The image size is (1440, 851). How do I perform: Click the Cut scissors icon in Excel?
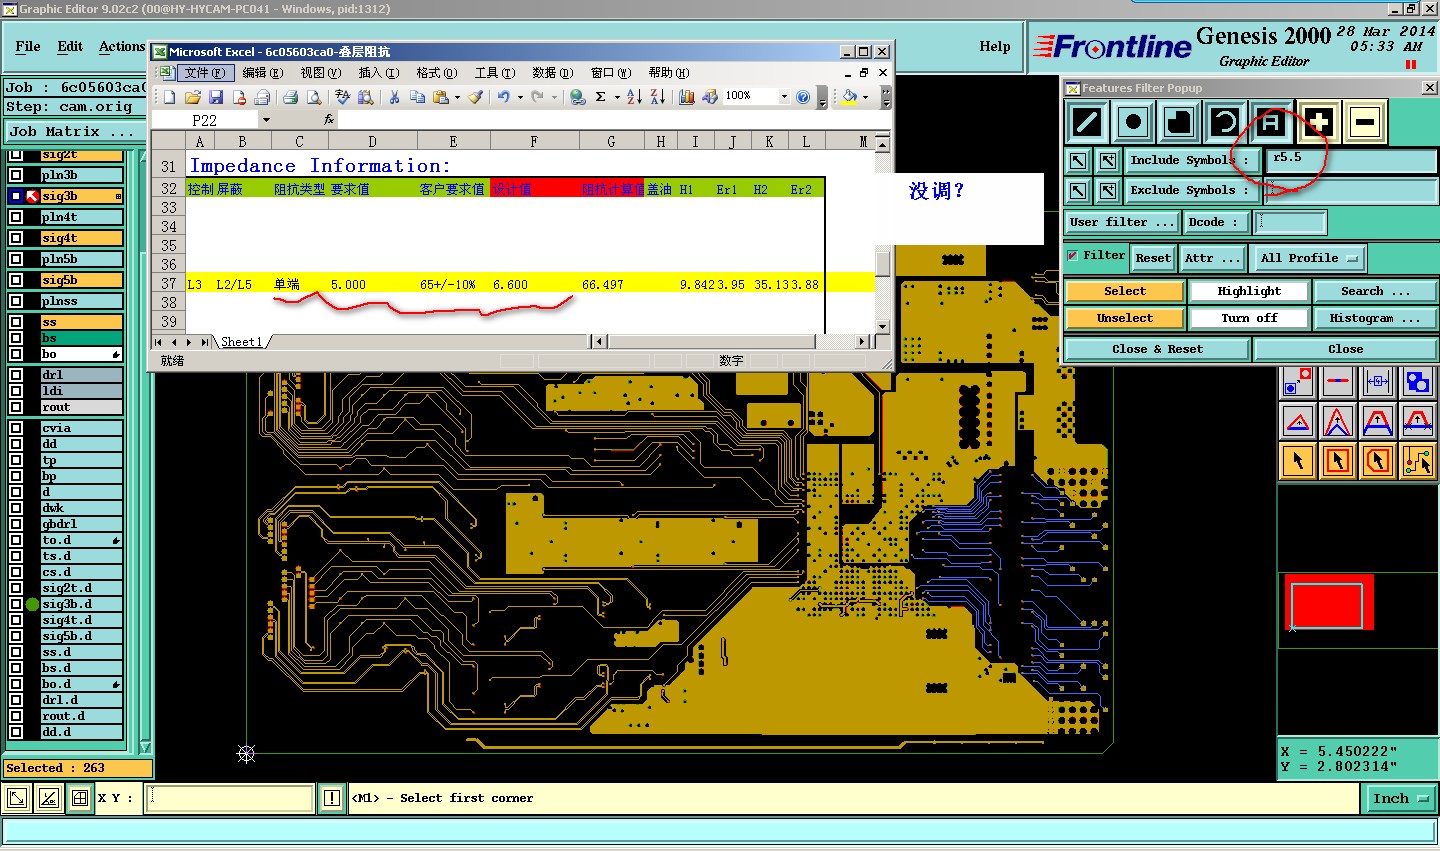point(394,97)
